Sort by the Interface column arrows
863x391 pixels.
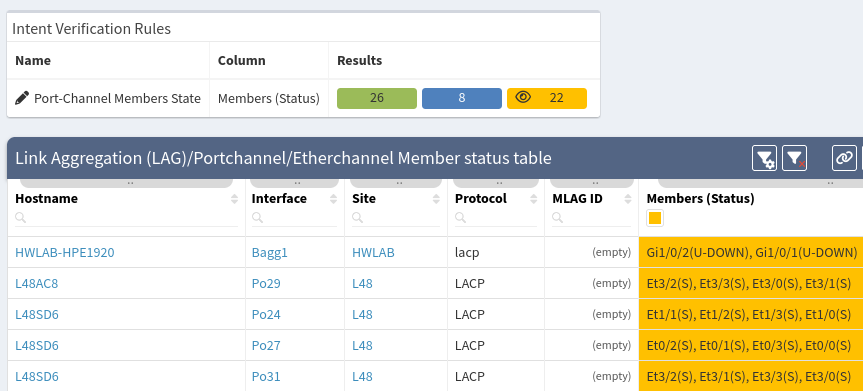(334, 199)
